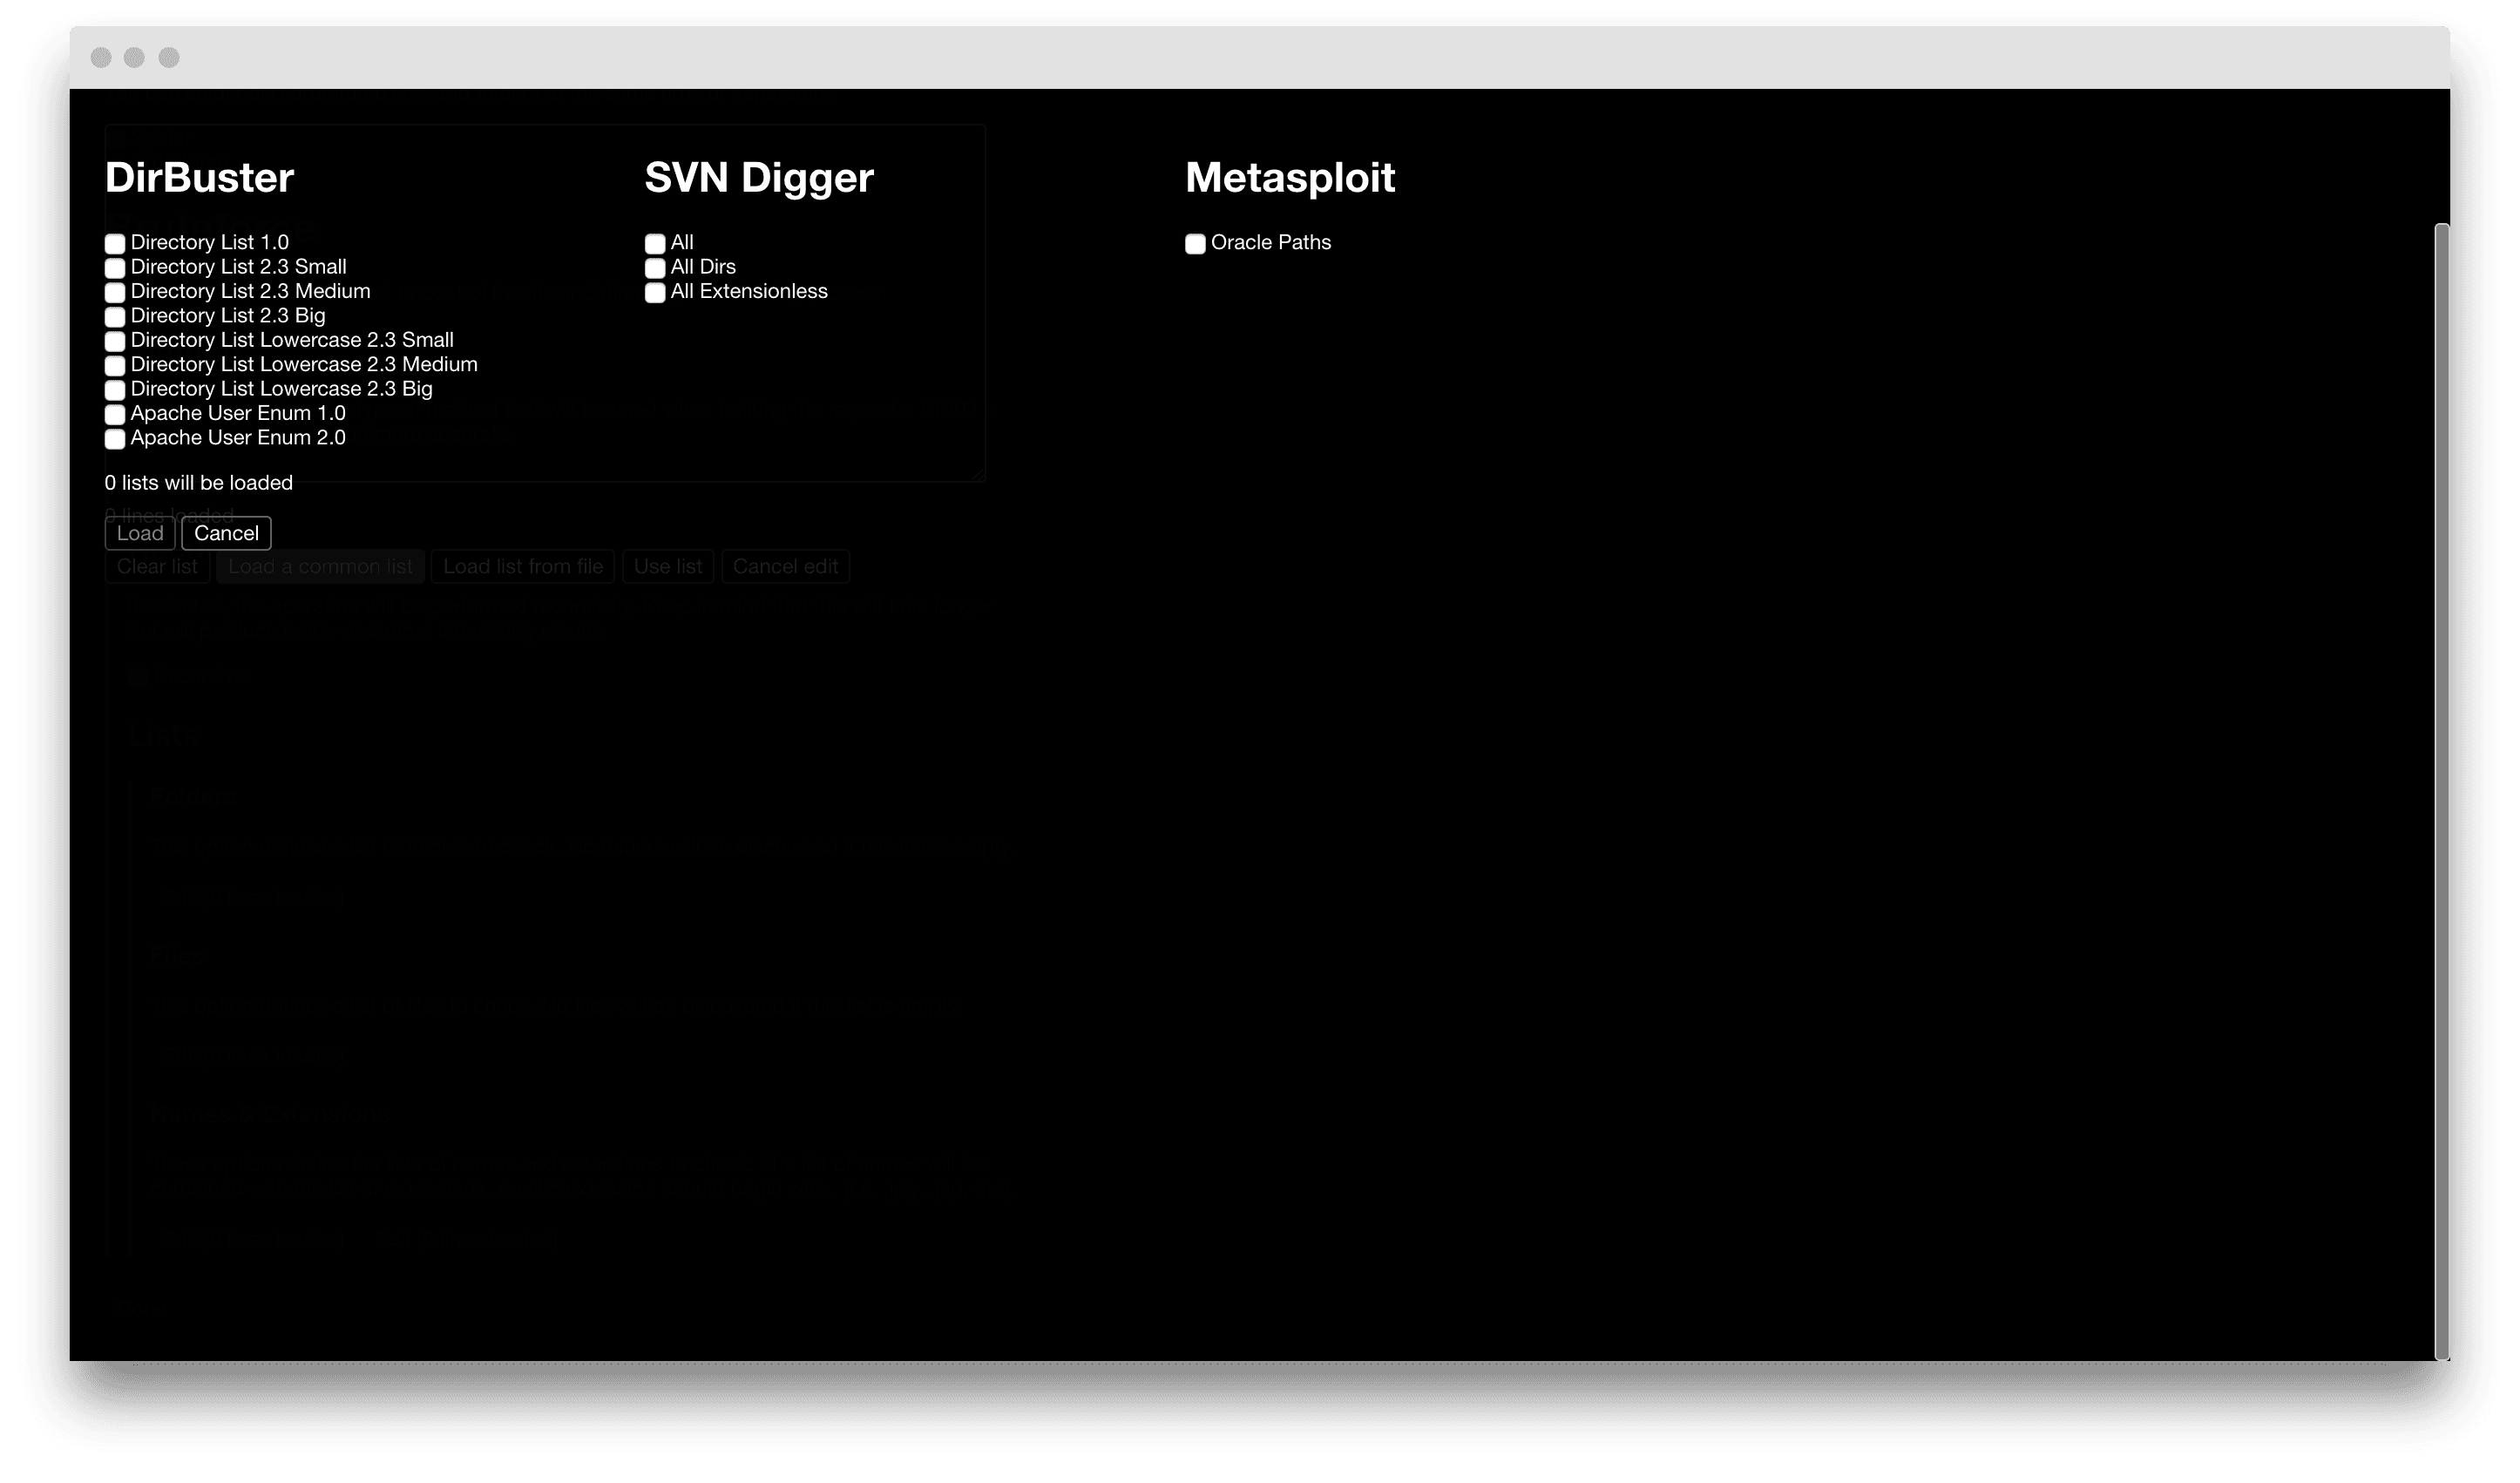The height and width of the screenshot is (1483, 2520).
Task: Click the Metasploit heading
Action: 1290,178
